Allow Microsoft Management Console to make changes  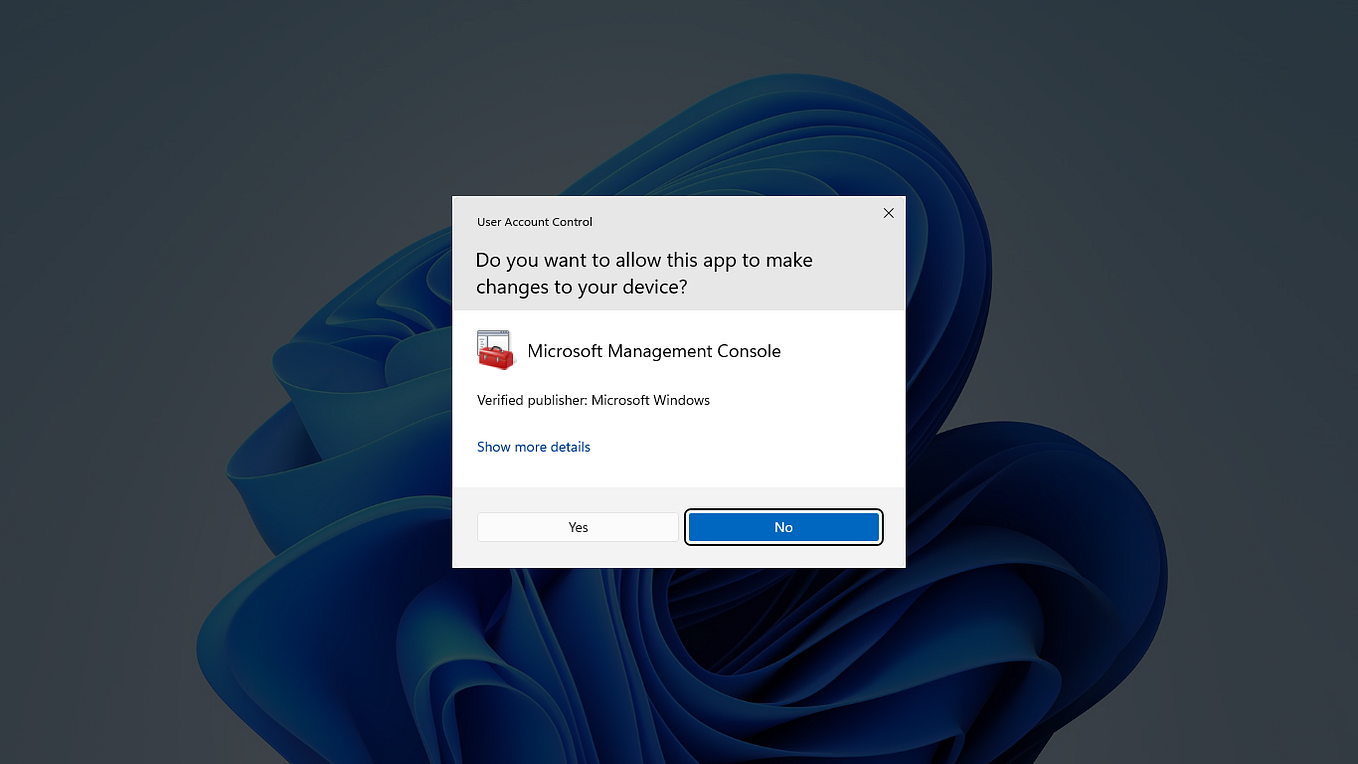[578, 526]
